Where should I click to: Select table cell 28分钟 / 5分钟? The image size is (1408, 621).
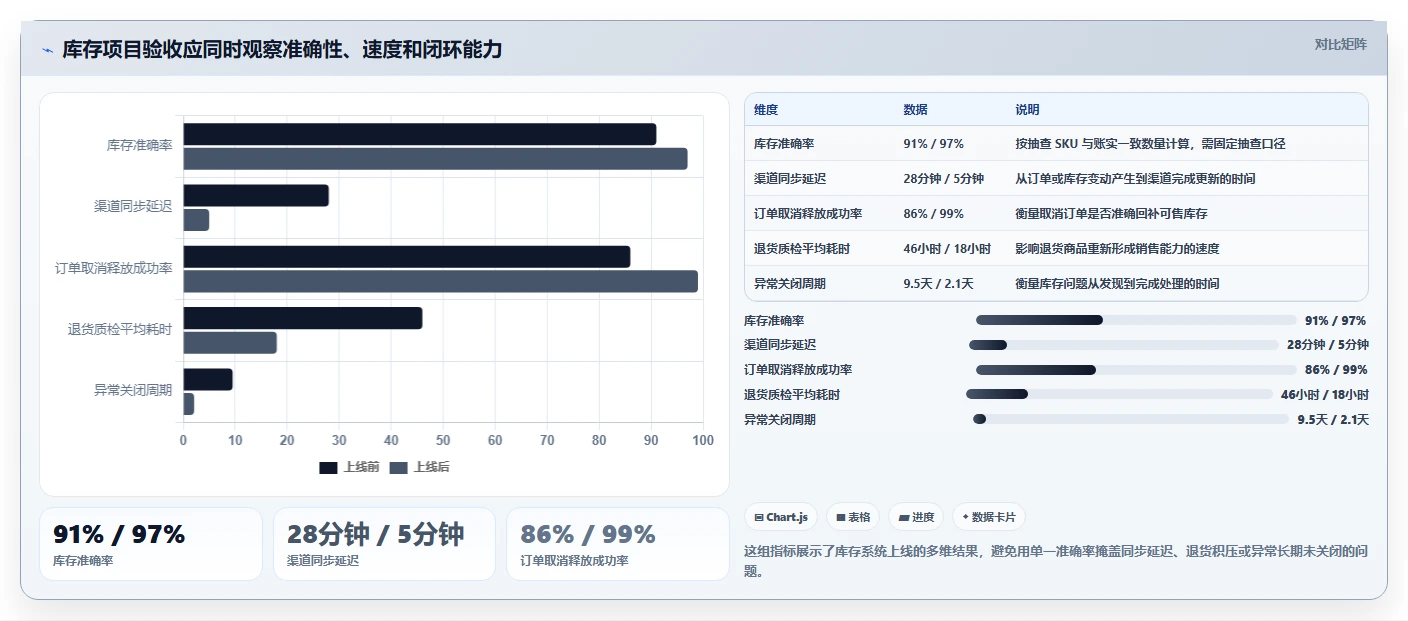coord(943,179)
